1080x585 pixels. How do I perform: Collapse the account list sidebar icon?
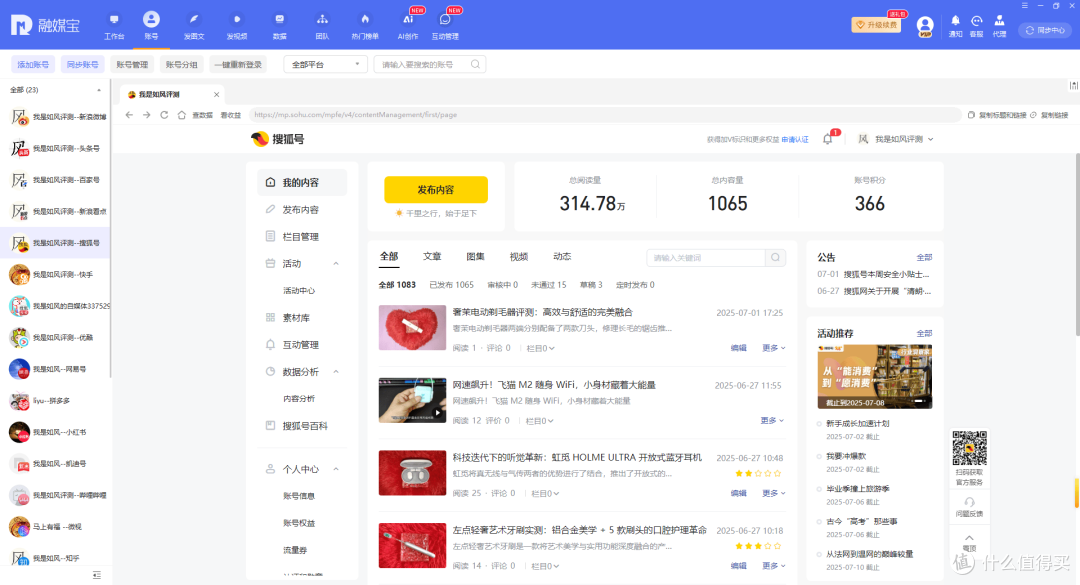coord(96,575)
